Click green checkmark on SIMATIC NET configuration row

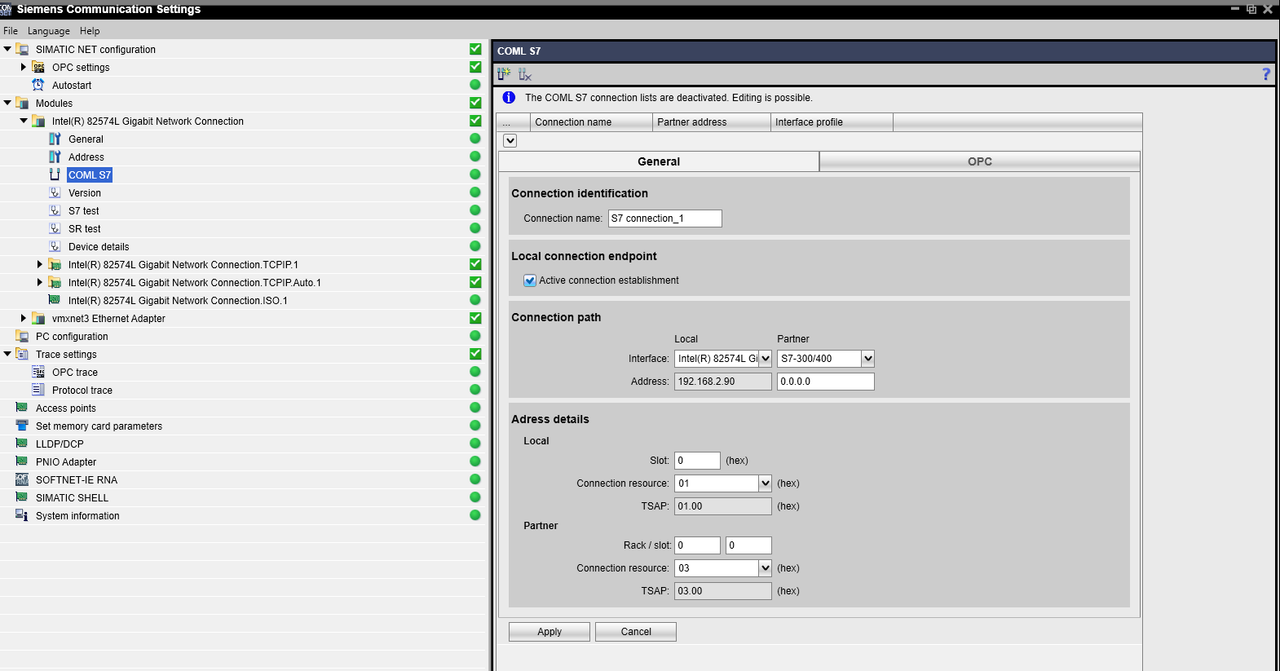pyautogui.click(x=475, y=49)
